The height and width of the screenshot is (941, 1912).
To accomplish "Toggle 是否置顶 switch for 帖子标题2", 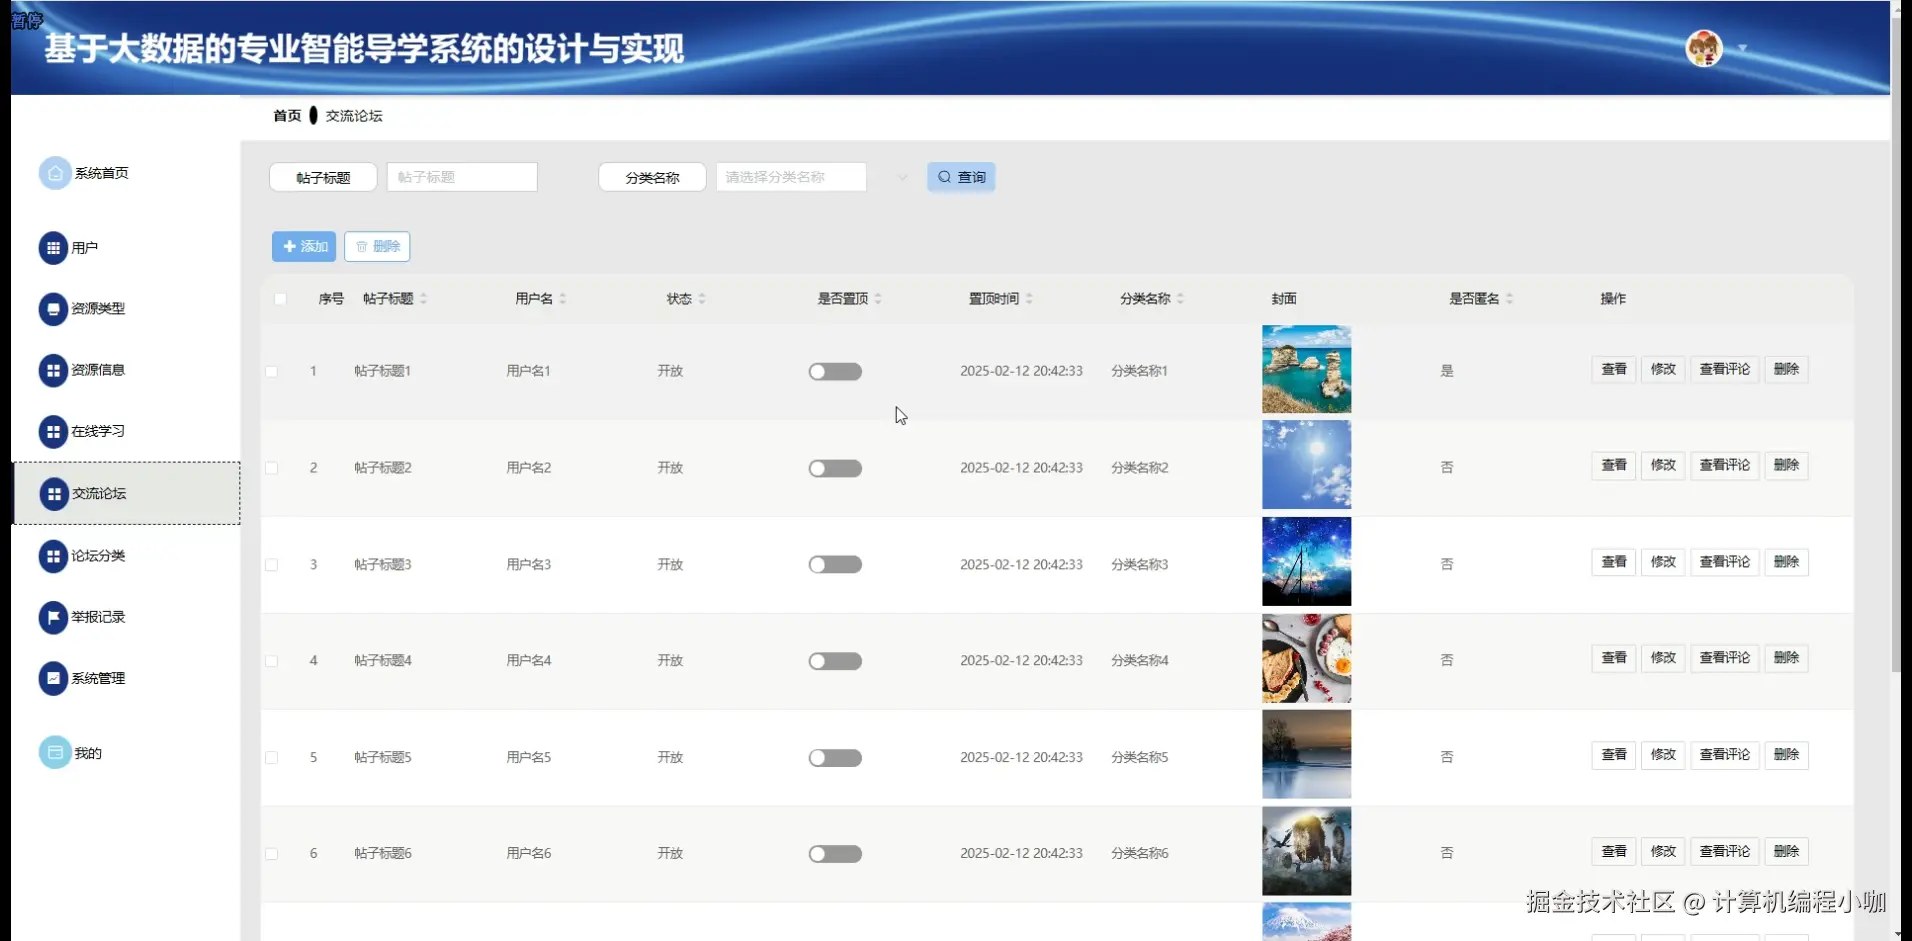I will 835,468.
